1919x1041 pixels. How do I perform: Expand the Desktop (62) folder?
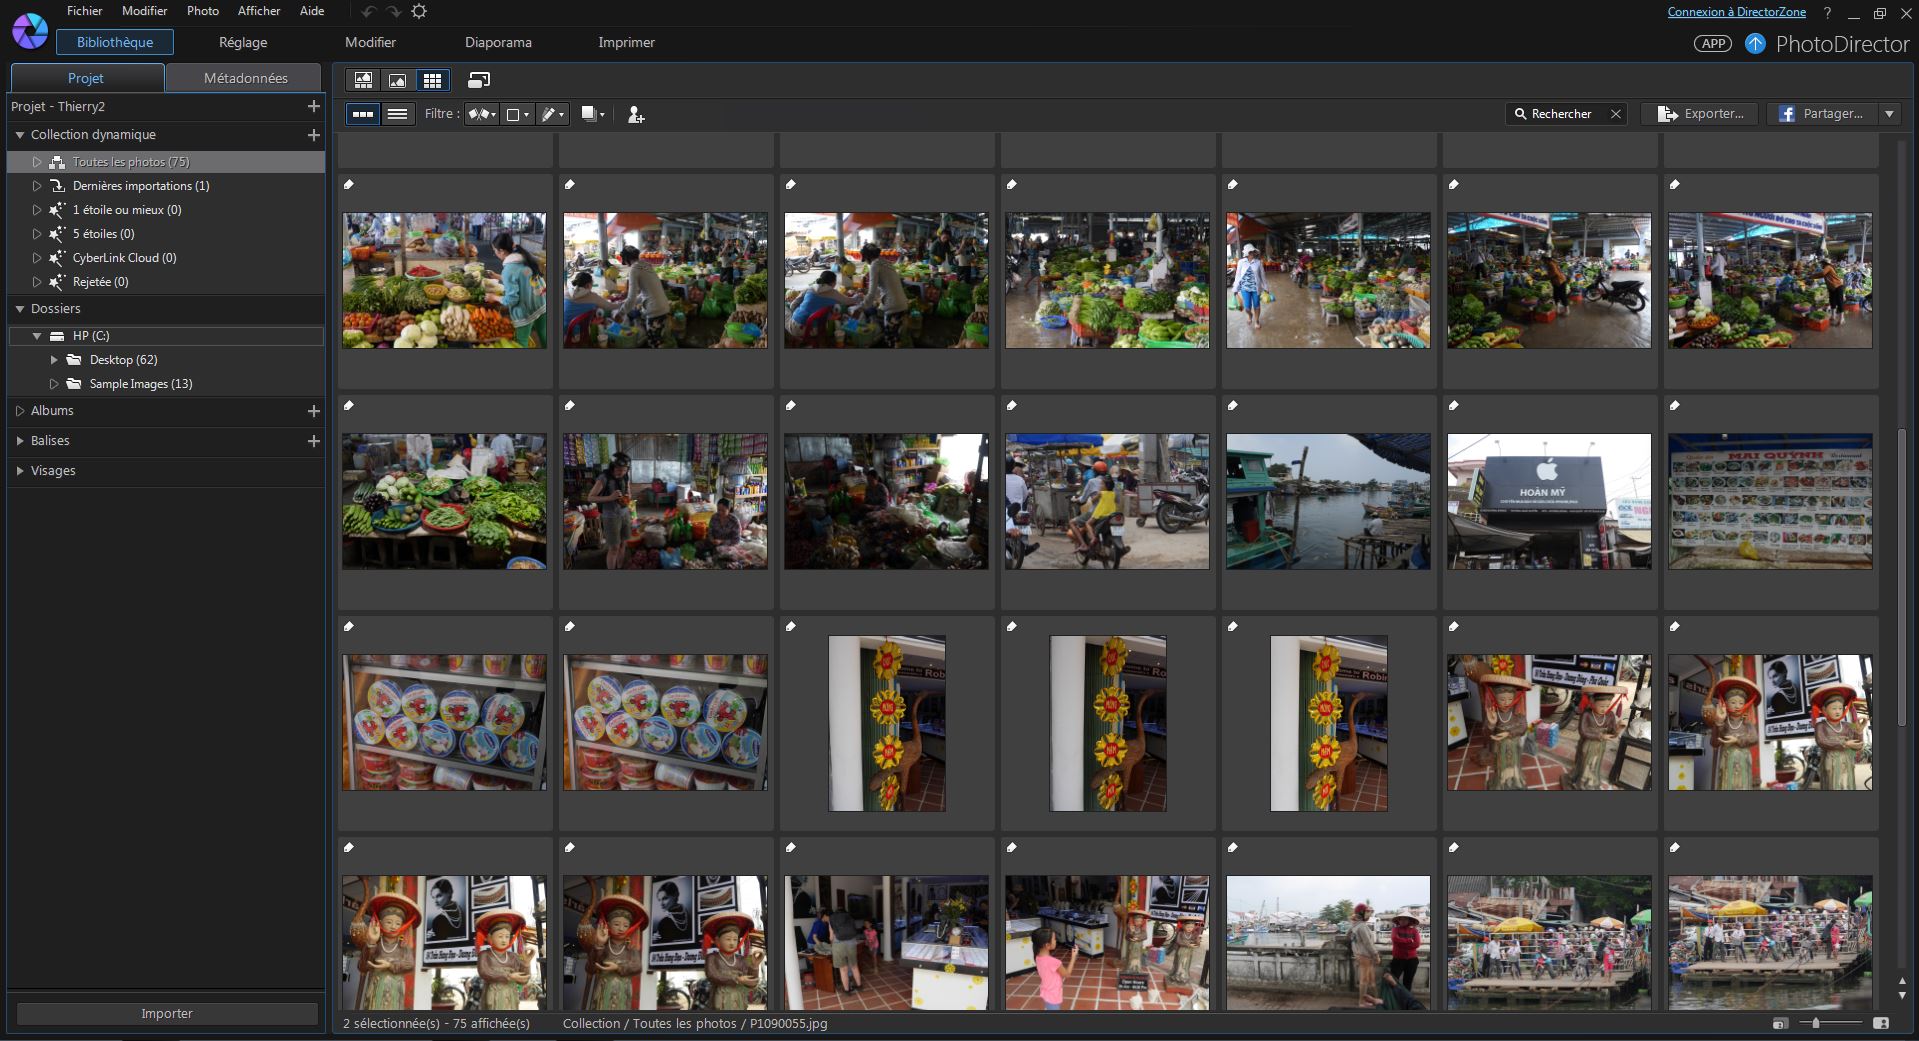coord(54,360)
